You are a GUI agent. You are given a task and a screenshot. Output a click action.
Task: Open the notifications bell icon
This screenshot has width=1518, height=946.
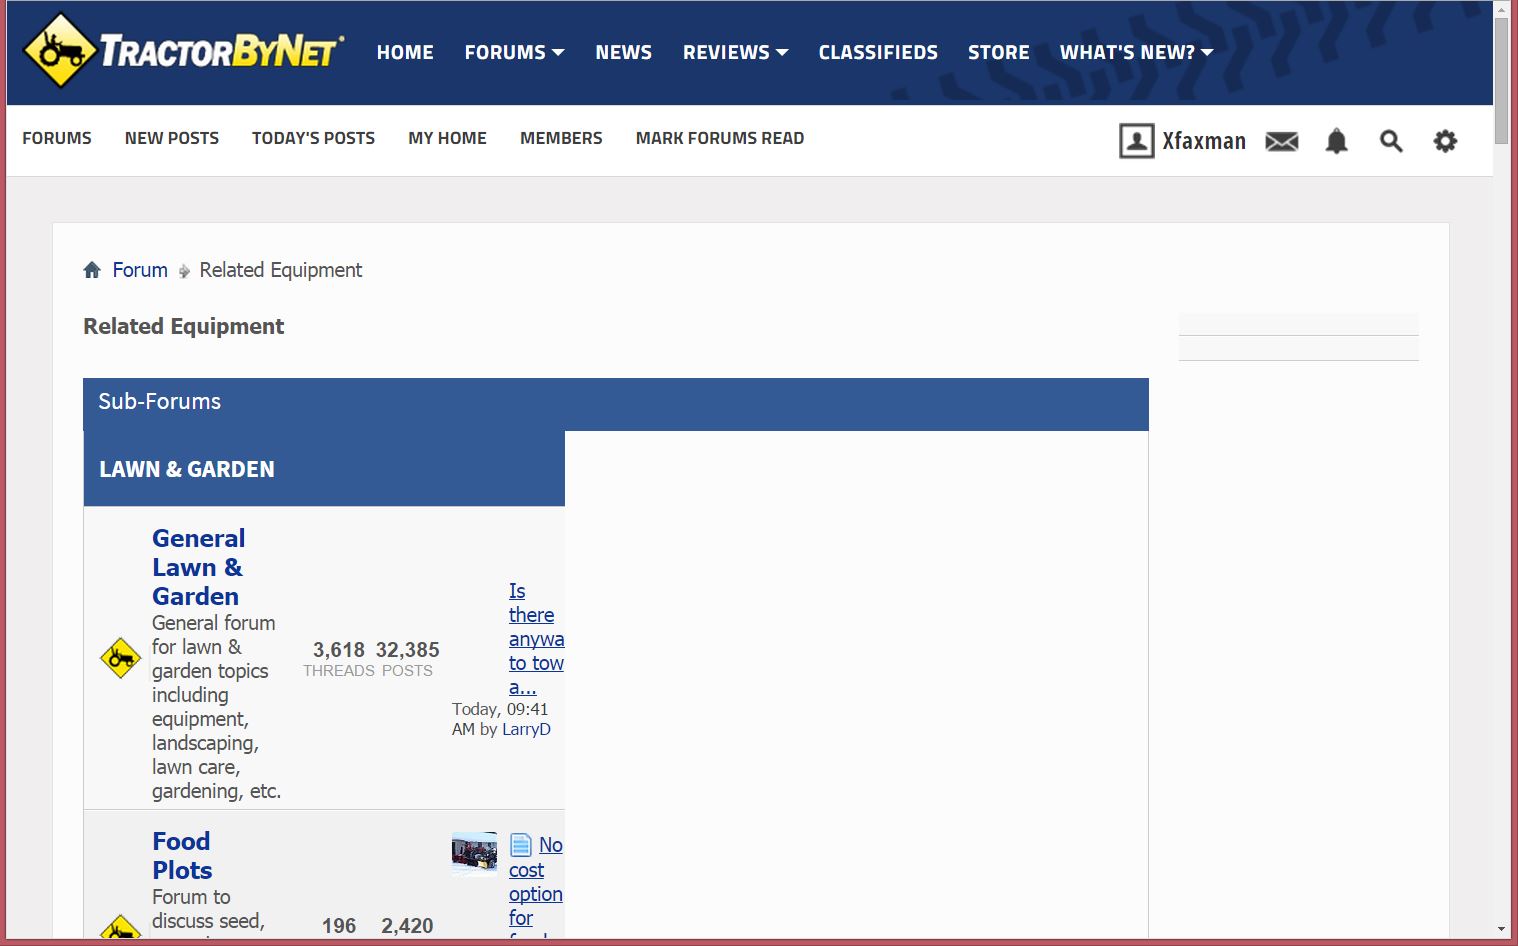tap(1336, 141)
